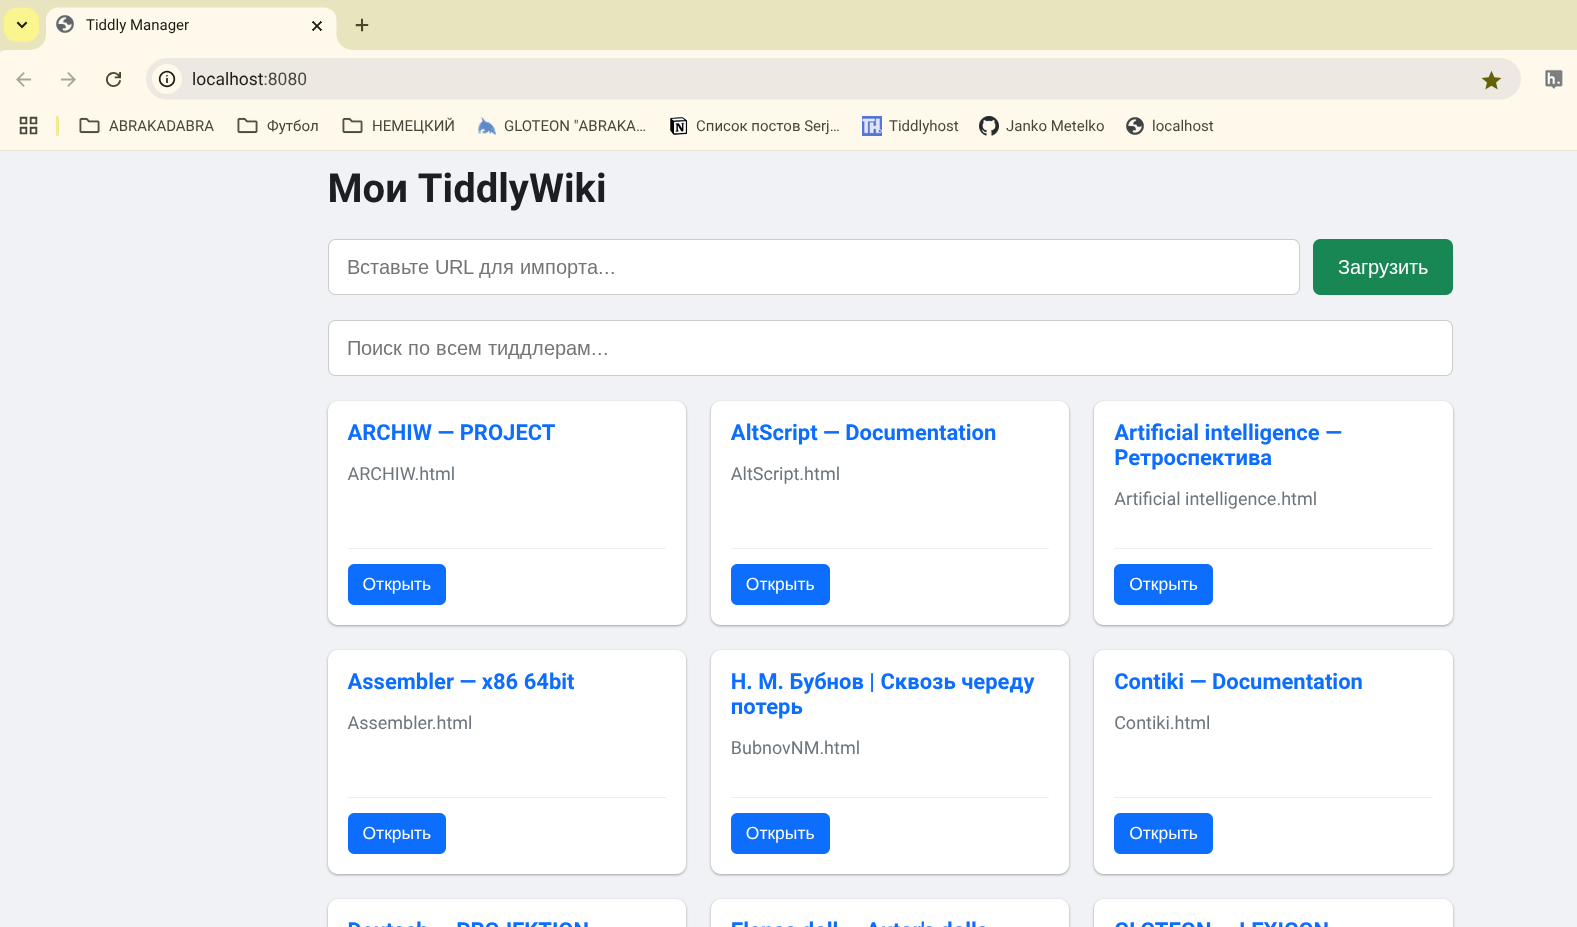Image resolution: width=1577 pixels, height=927 pixels.
Task: Open the localhost bookmark
Action: pyautogui.click(x=1170, y=126)
